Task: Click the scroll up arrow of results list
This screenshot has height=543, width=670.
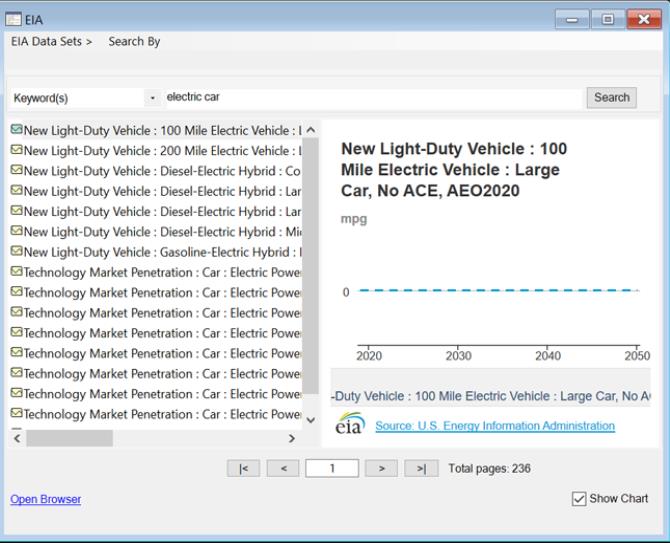Action: (311, 129)
